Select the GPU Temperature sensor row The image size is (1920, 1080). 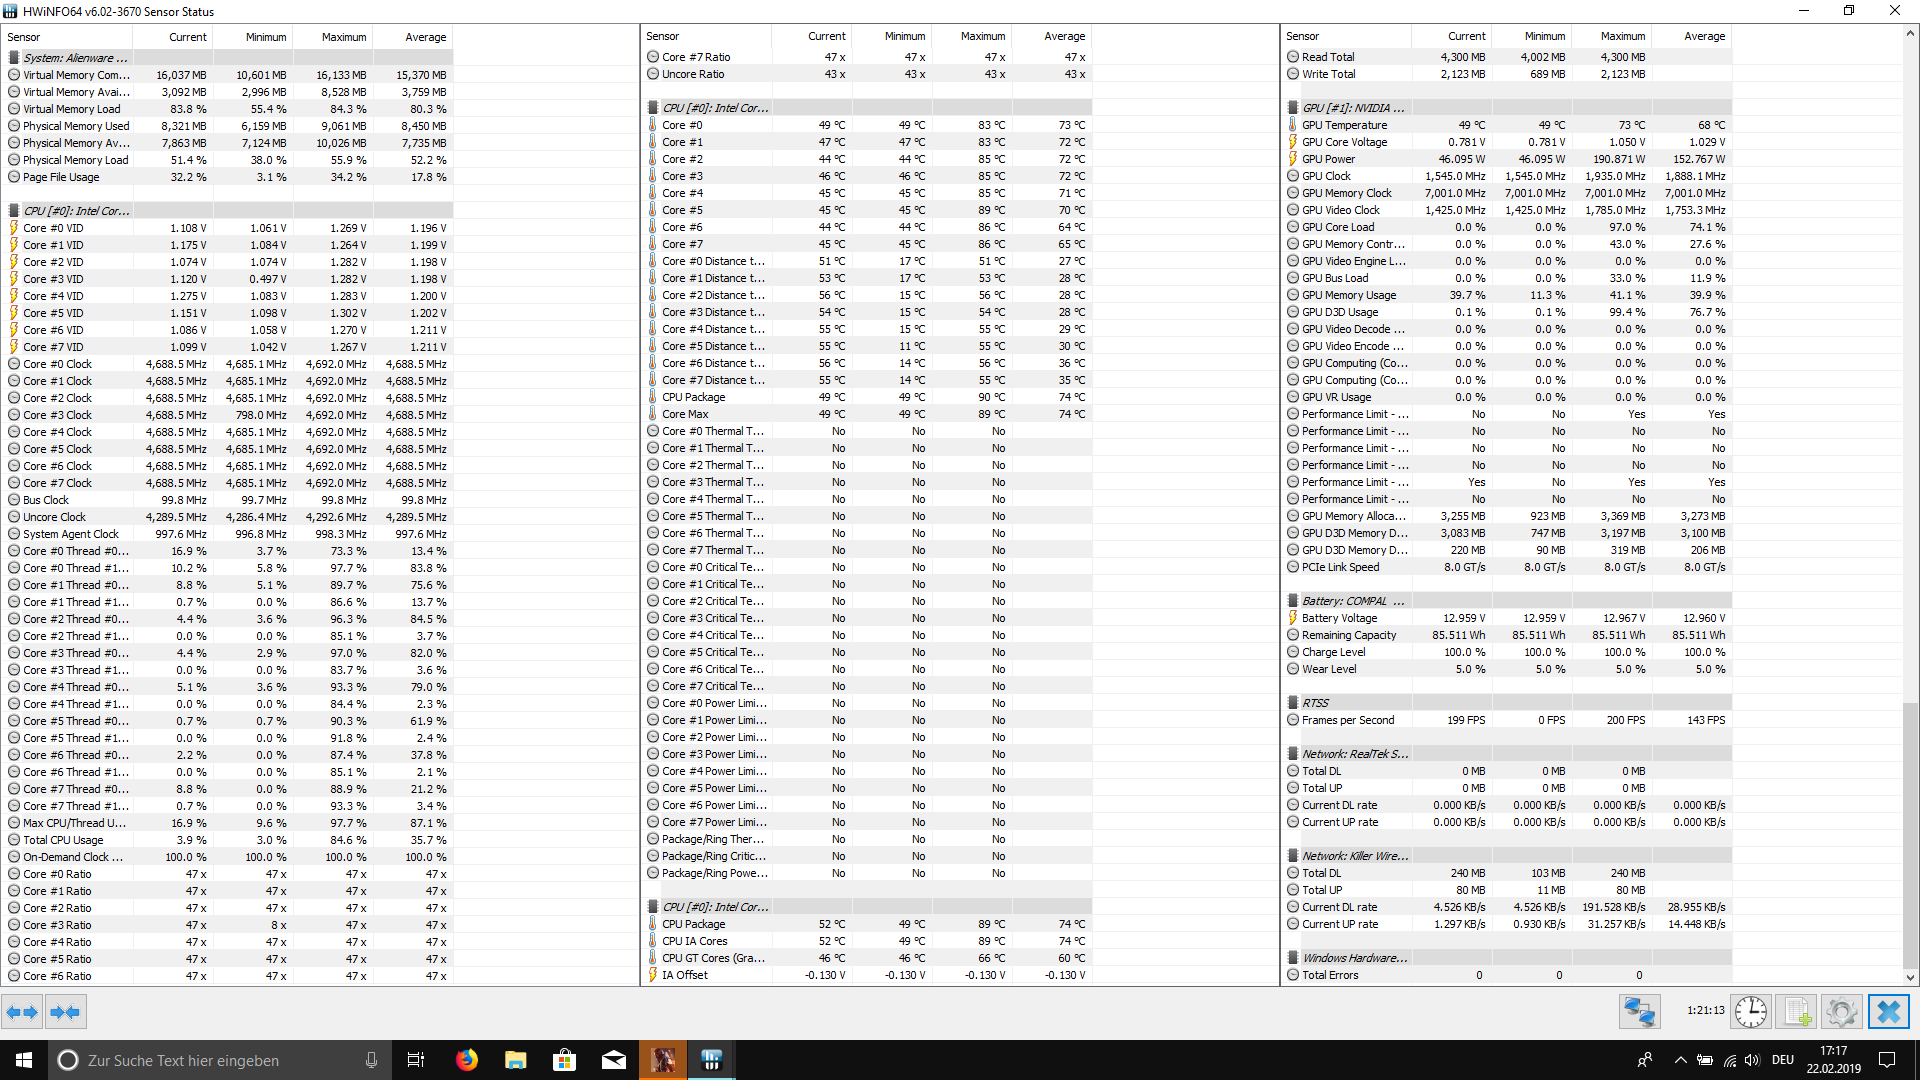pos(1344,125)
